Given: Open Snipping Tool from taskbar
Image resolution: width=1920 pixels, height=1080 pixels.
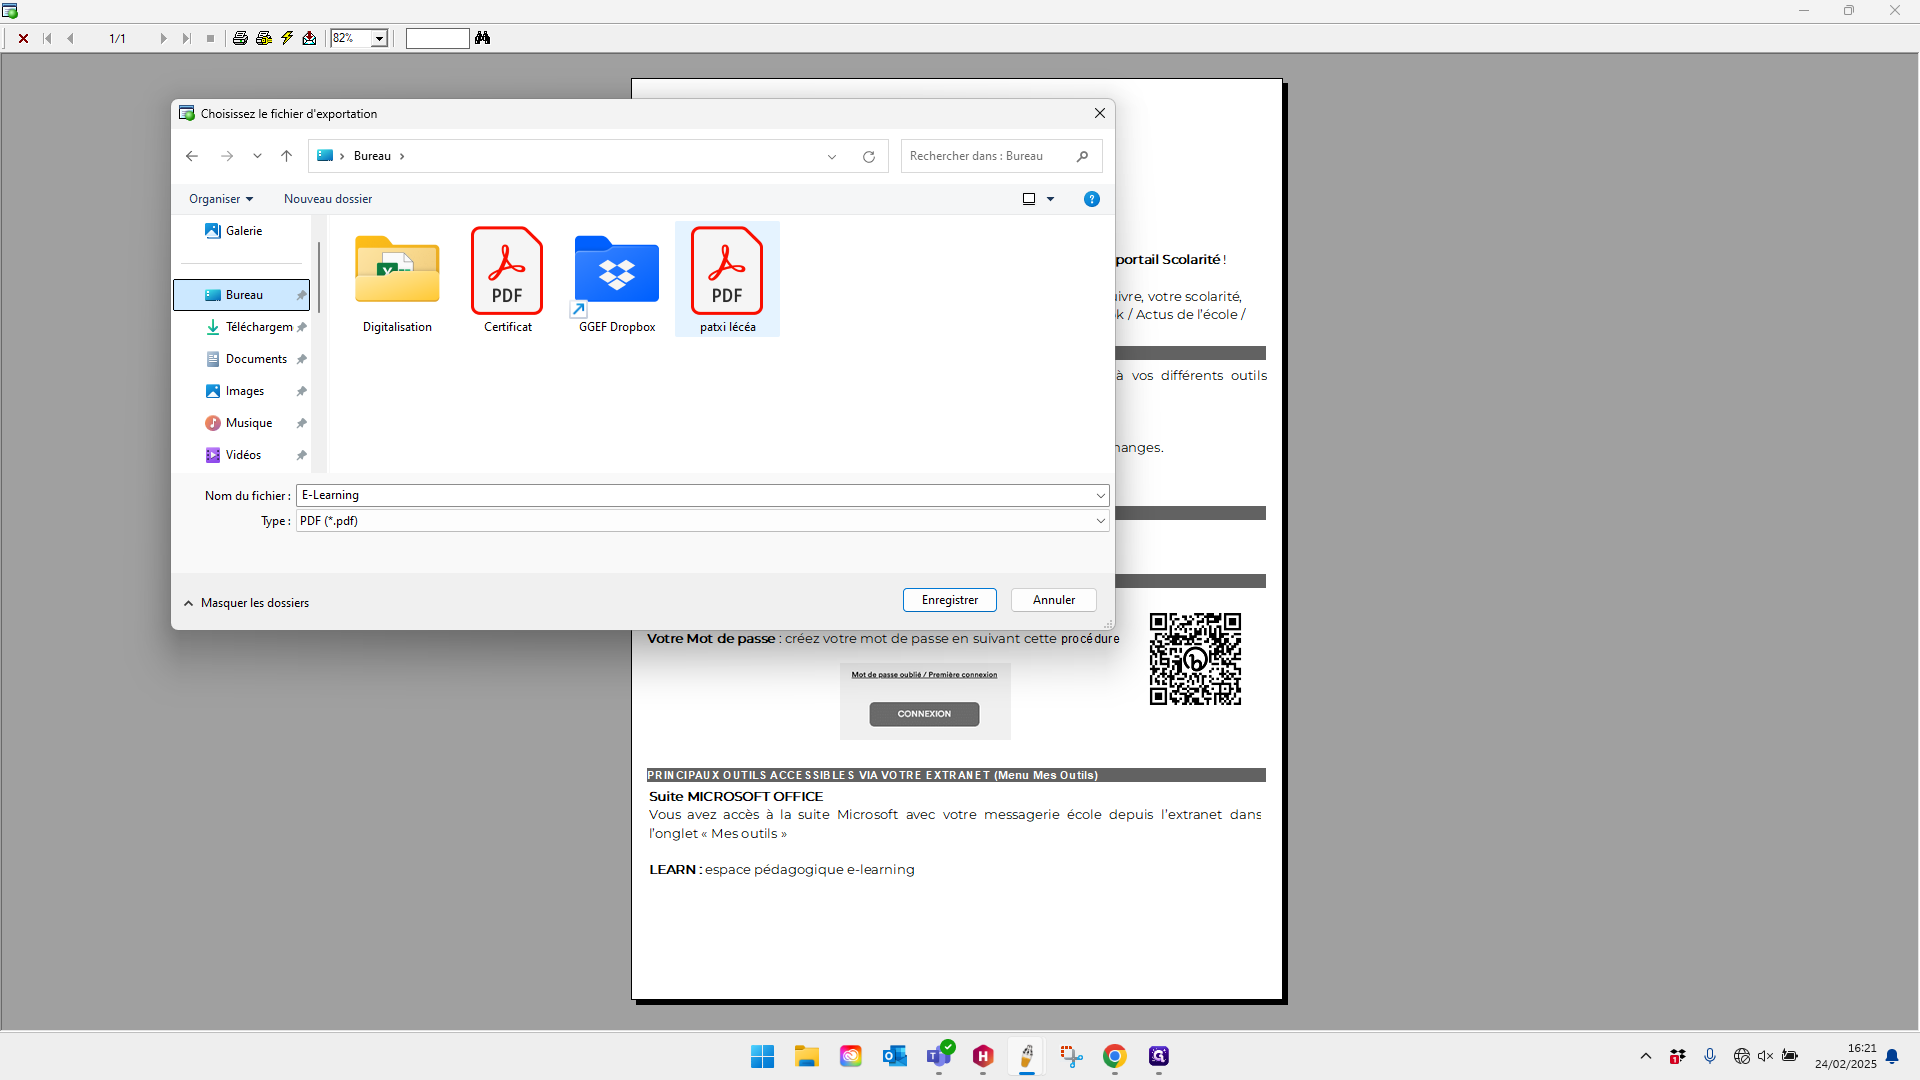Looking at the screenshot, I should [x=1071, y=1056].
